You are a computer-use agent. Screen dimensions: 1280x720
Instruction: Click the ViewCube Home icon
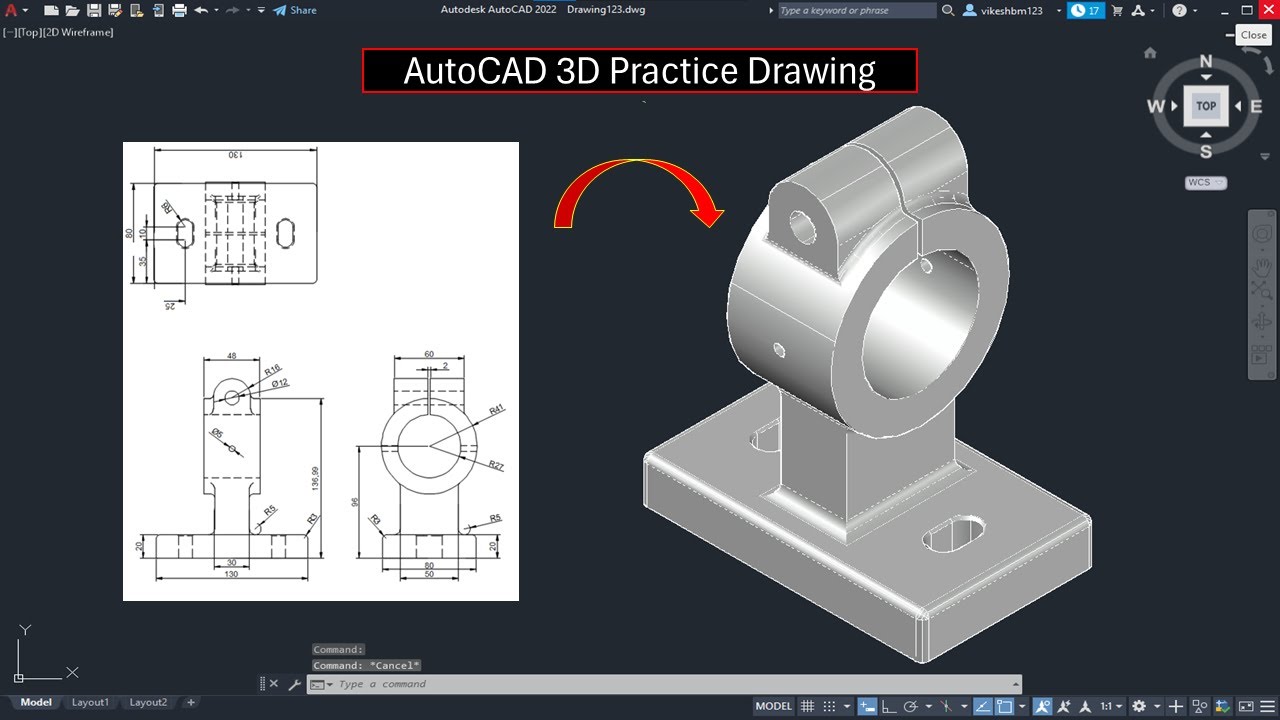tap(1150, 52)
